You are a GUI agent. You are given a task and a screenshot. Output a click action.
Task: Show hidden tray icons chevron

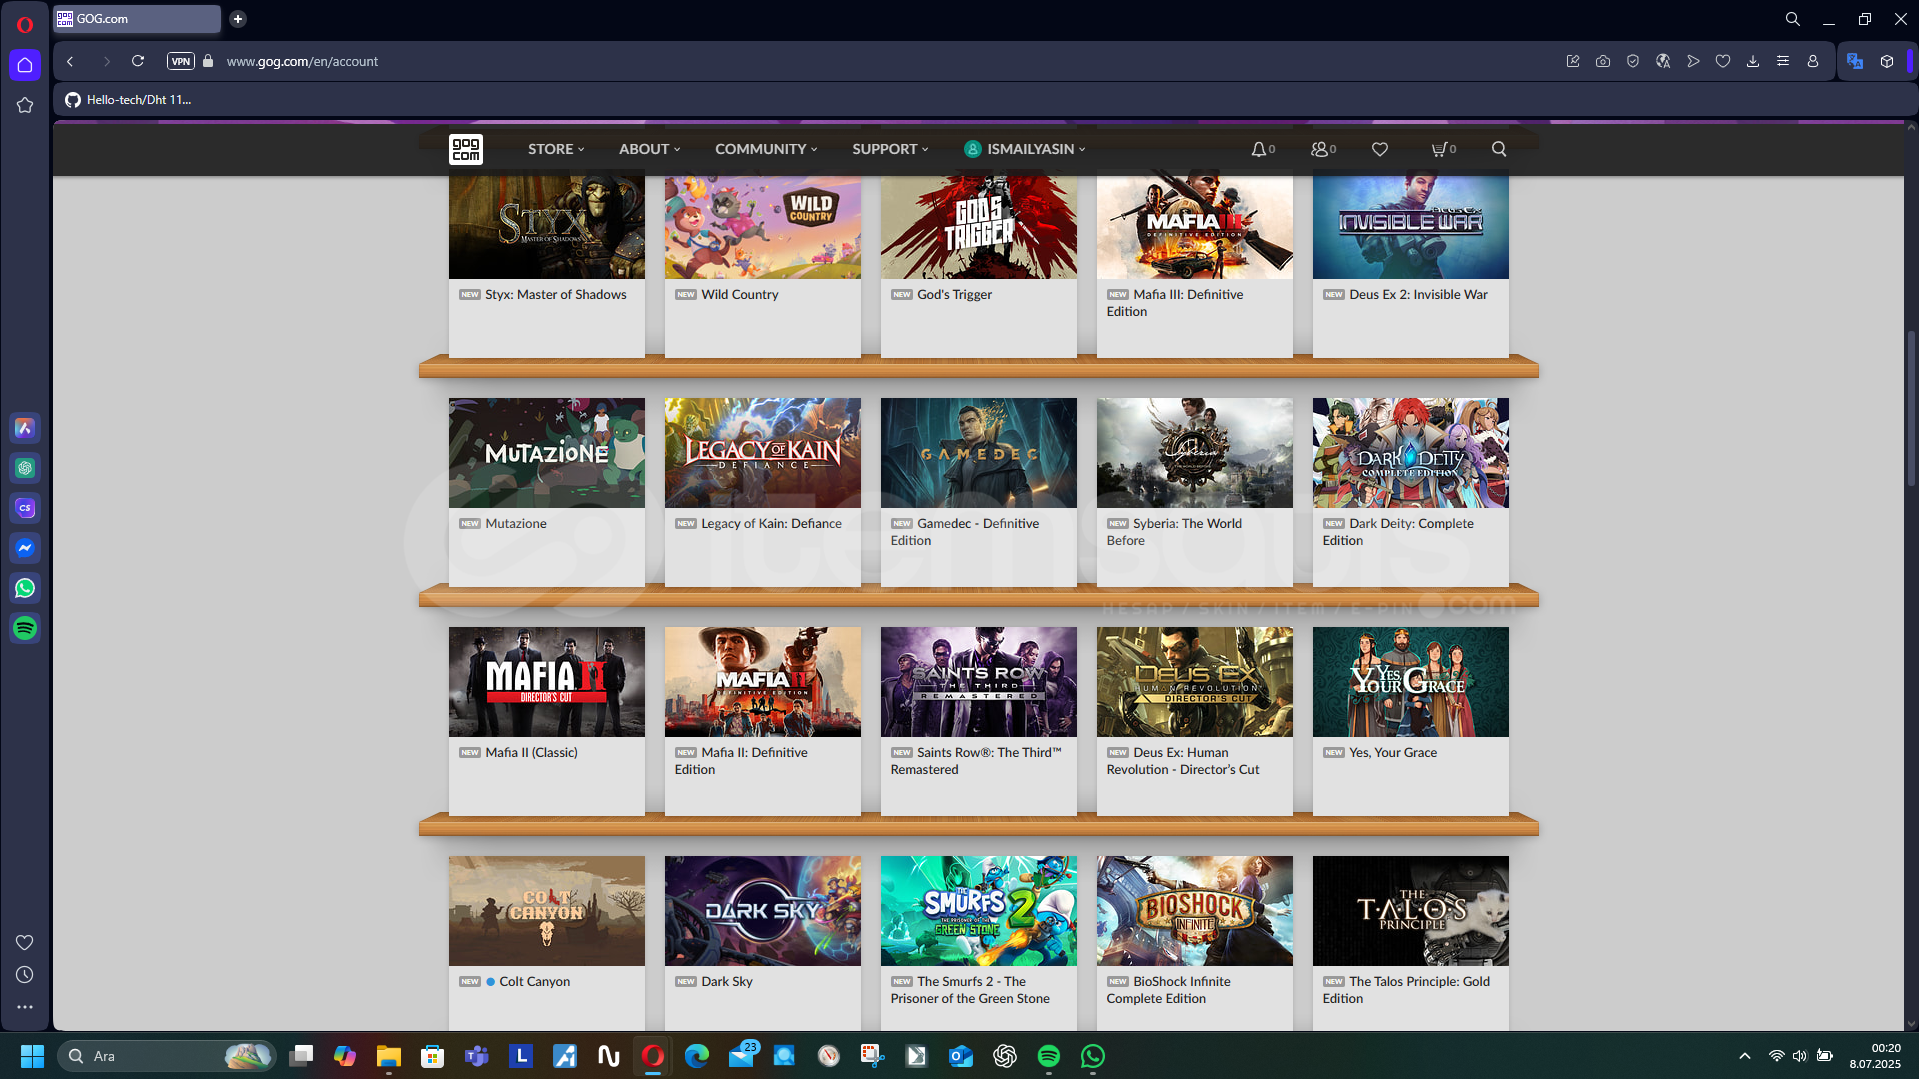pyautogui.click(x=1745, y=1056)
